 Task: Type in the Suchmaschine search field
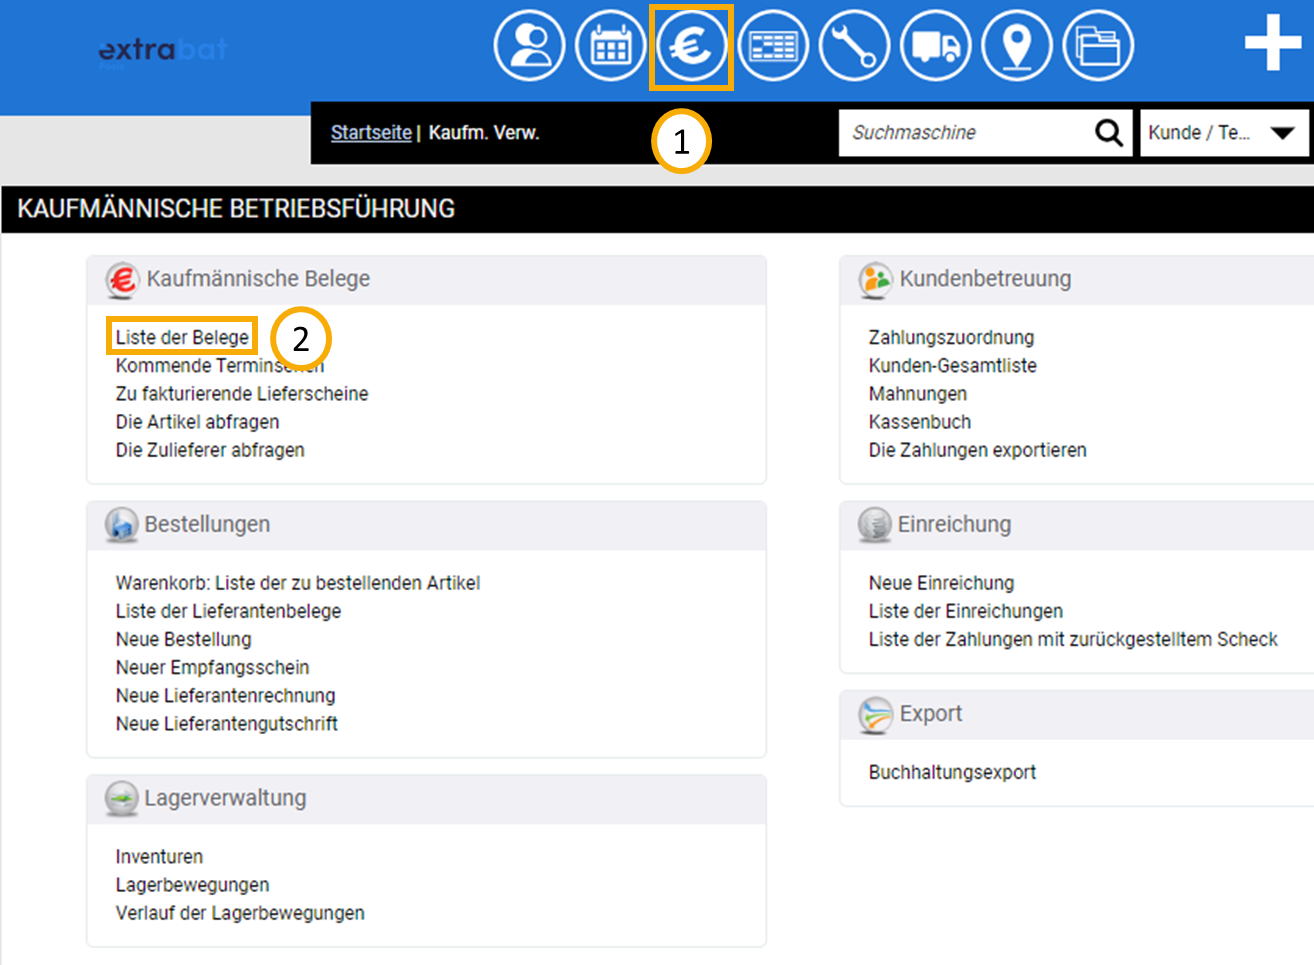pyautogui.click(x=965, y=133)
